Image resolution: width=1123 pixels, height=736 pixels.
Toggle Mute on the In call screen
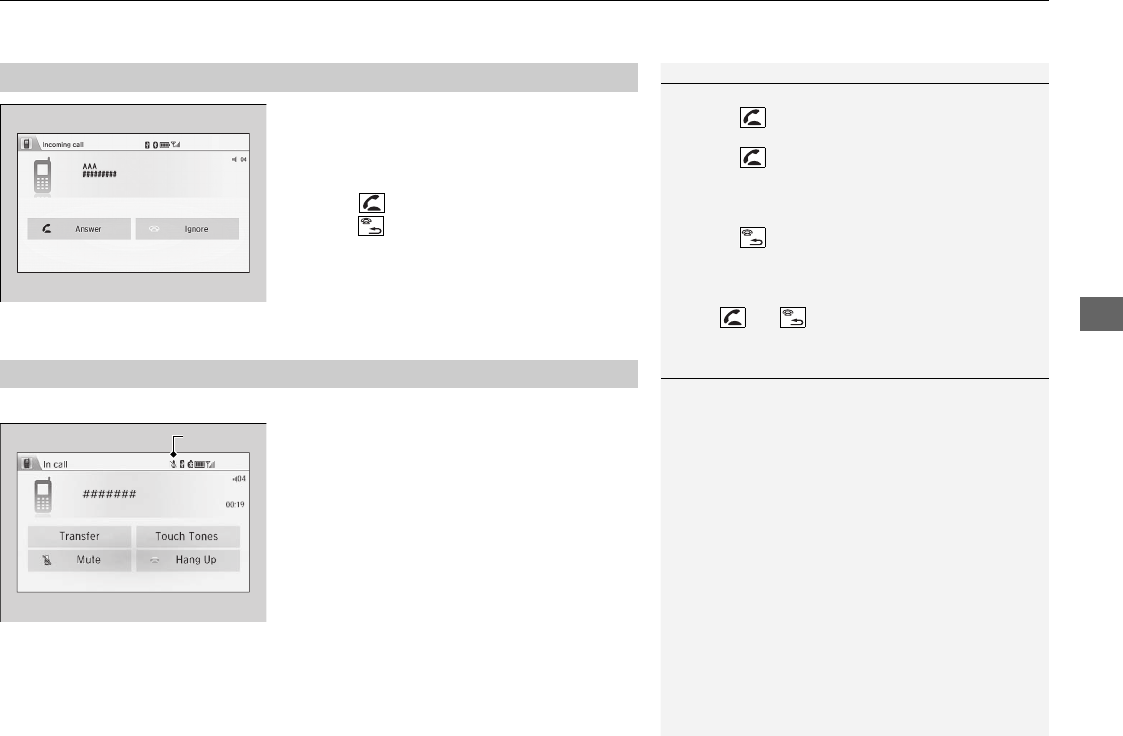pyautogui.click(x=79, y=560)
